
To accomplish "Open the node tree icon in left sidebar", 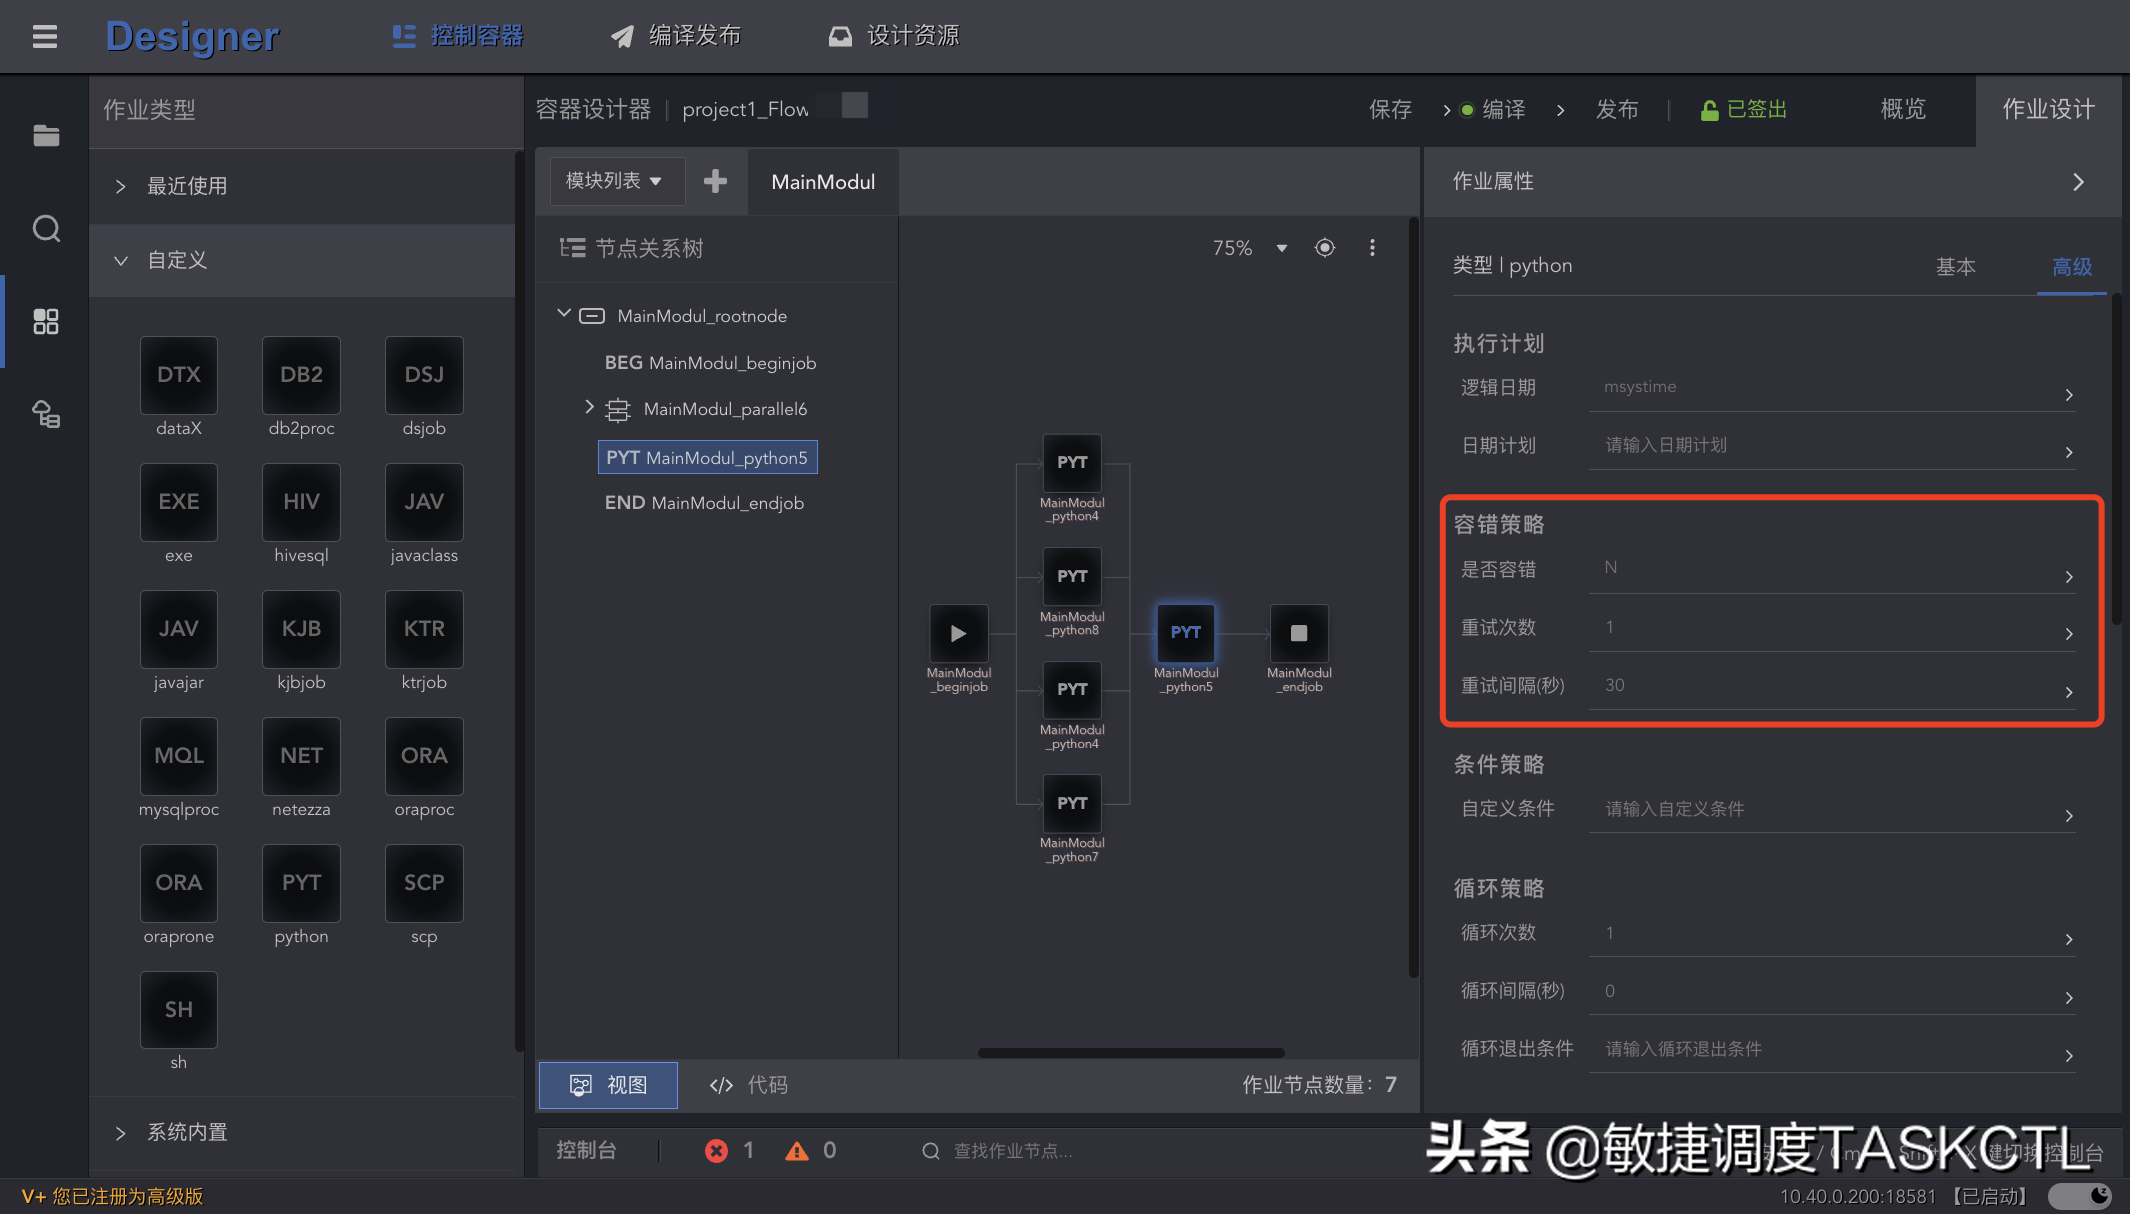I will (x=46, y=413).
